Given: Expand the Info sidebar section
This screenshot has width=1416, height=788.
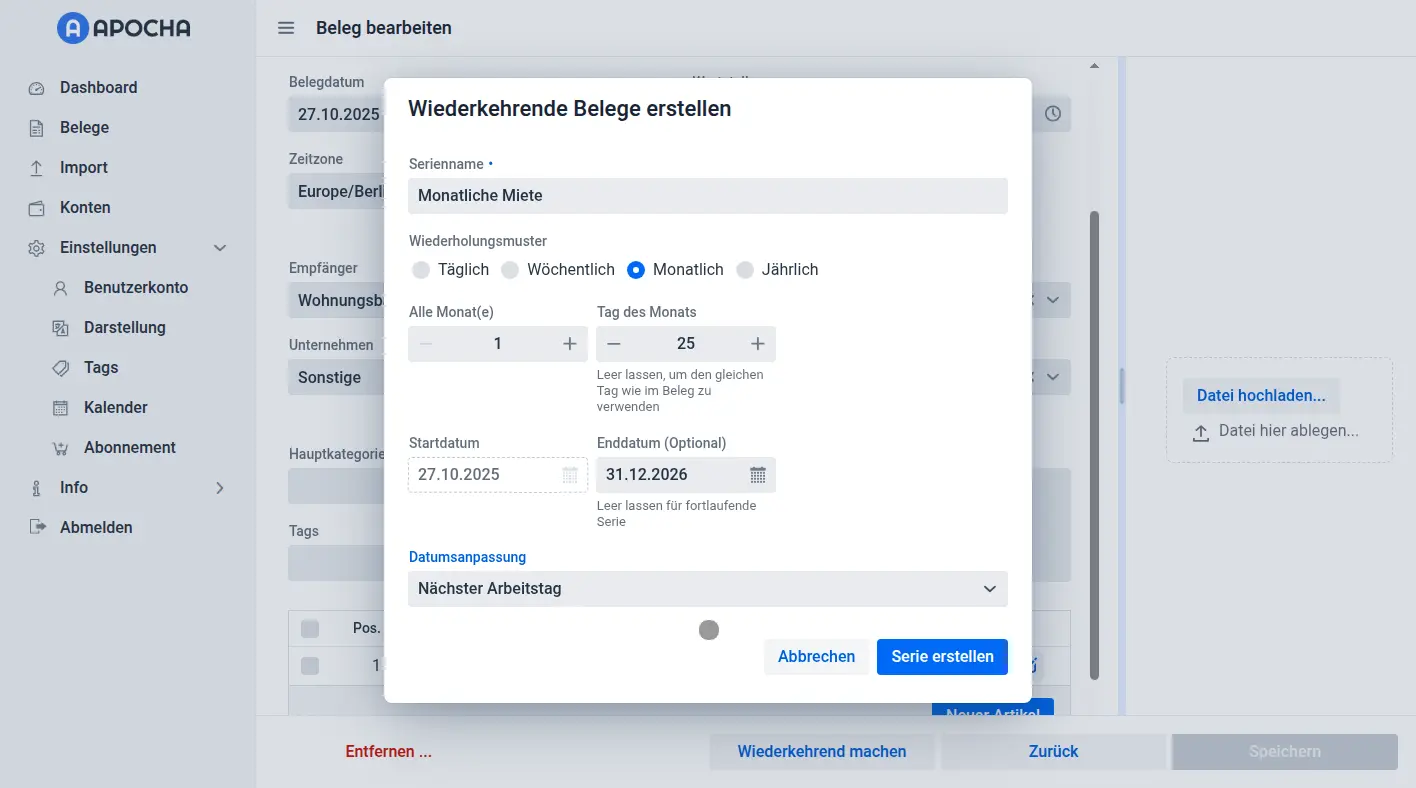Looking at the screenshot, I should tap(220, 488).
